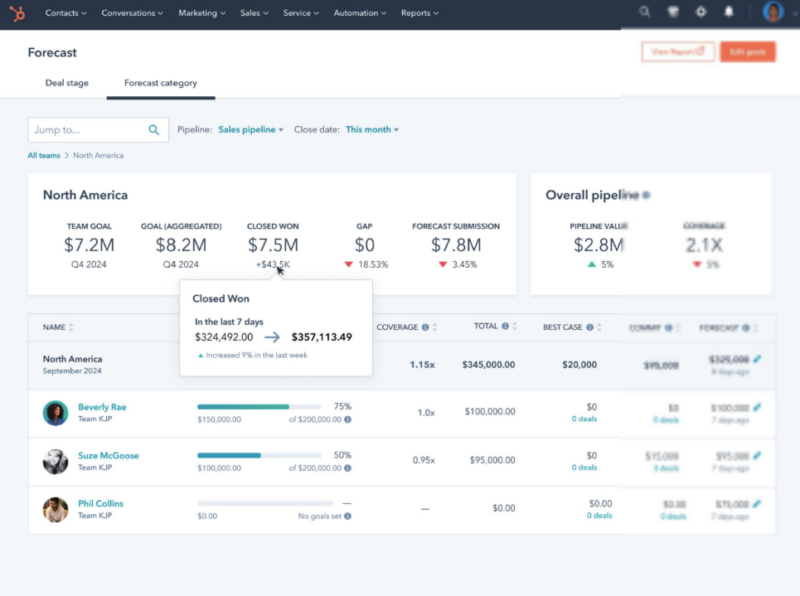This screenshot has width=800, height=596.
Task: Click Phil Collins's empty progress bar
Action: [x=265, y=503]
